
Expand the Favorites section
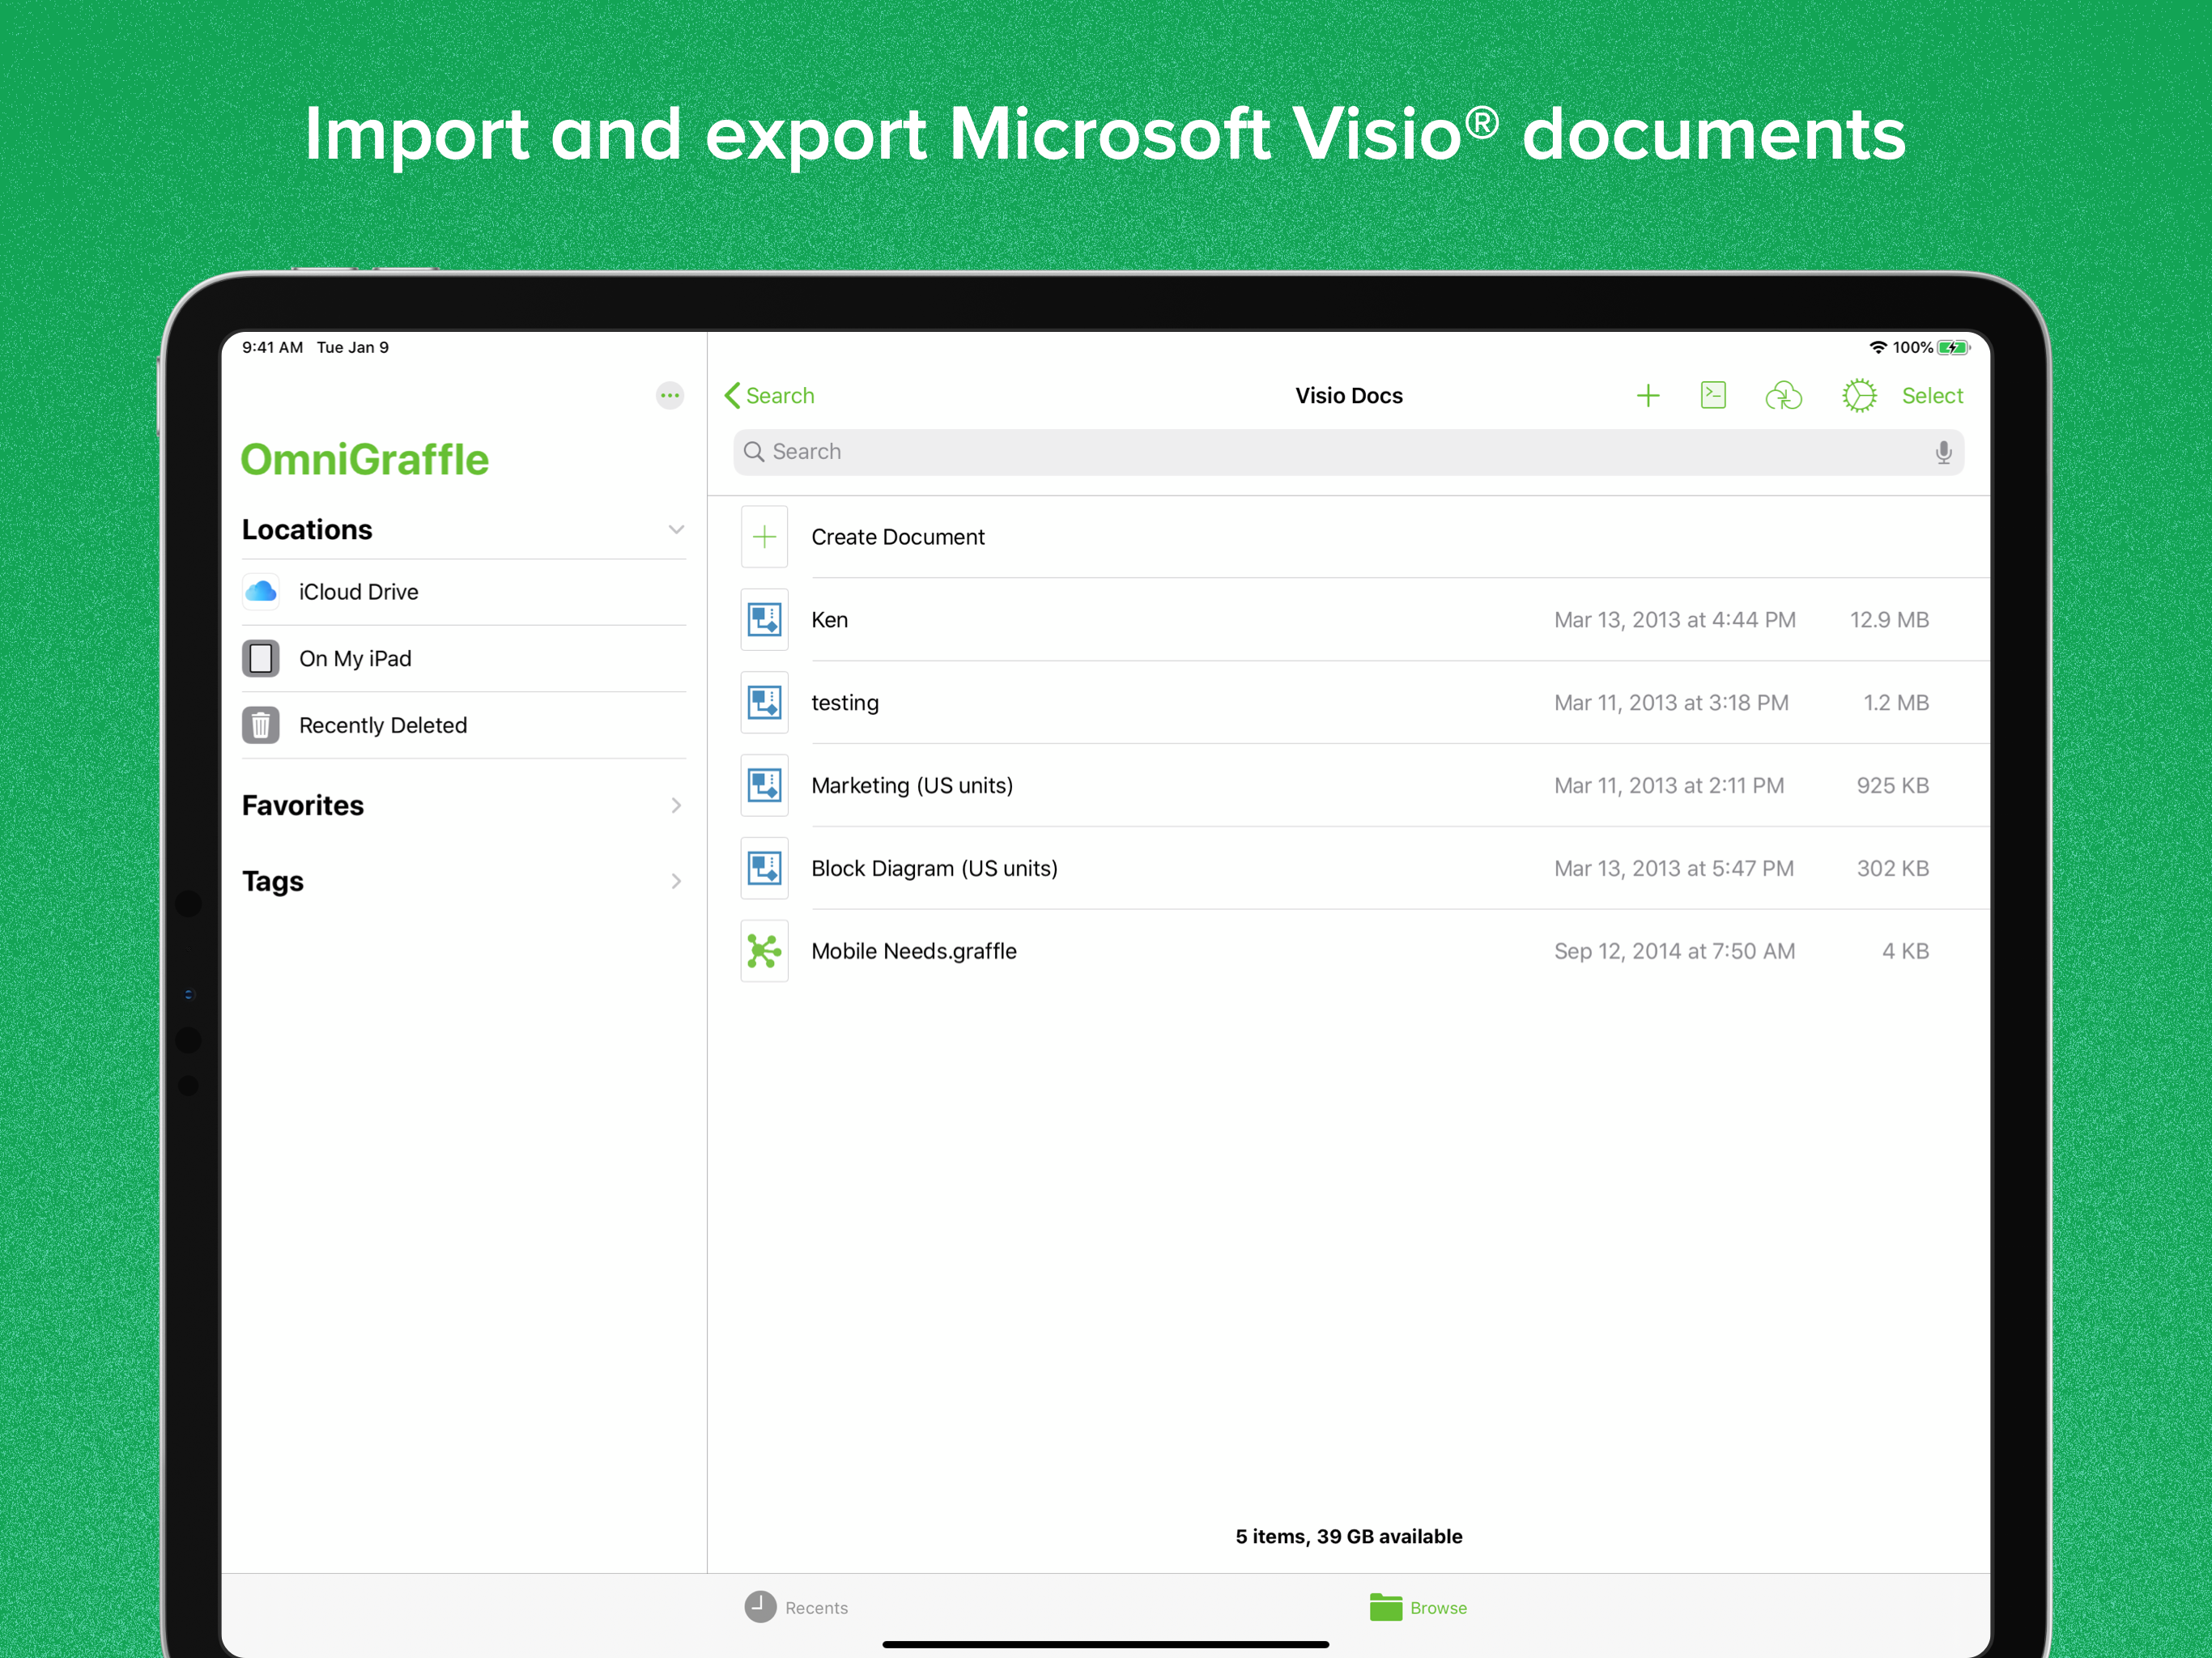(676, 806)
